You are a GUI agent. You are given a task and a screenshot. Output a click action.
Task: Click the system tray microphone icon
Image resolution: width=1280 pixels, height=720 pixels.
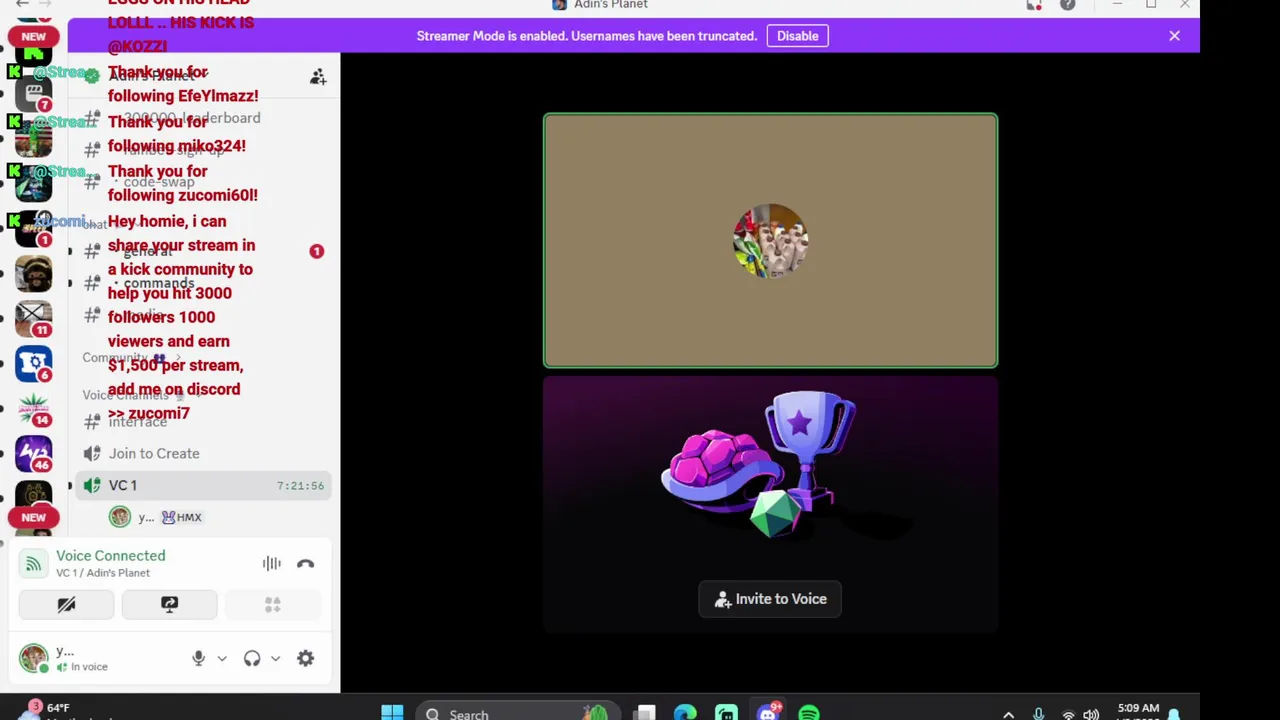coord(1038,714)
